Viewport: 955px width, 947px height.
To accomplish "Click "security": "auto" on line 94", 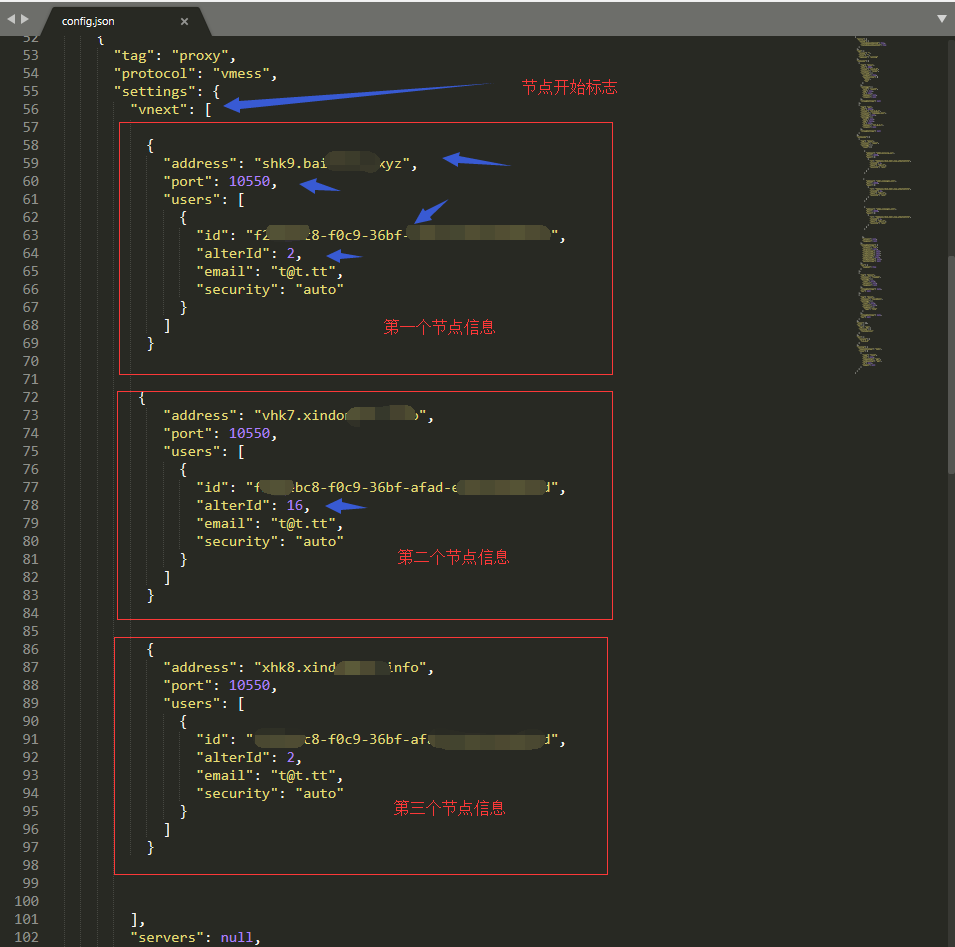I will pyautogui.click(x=270, y=794).
